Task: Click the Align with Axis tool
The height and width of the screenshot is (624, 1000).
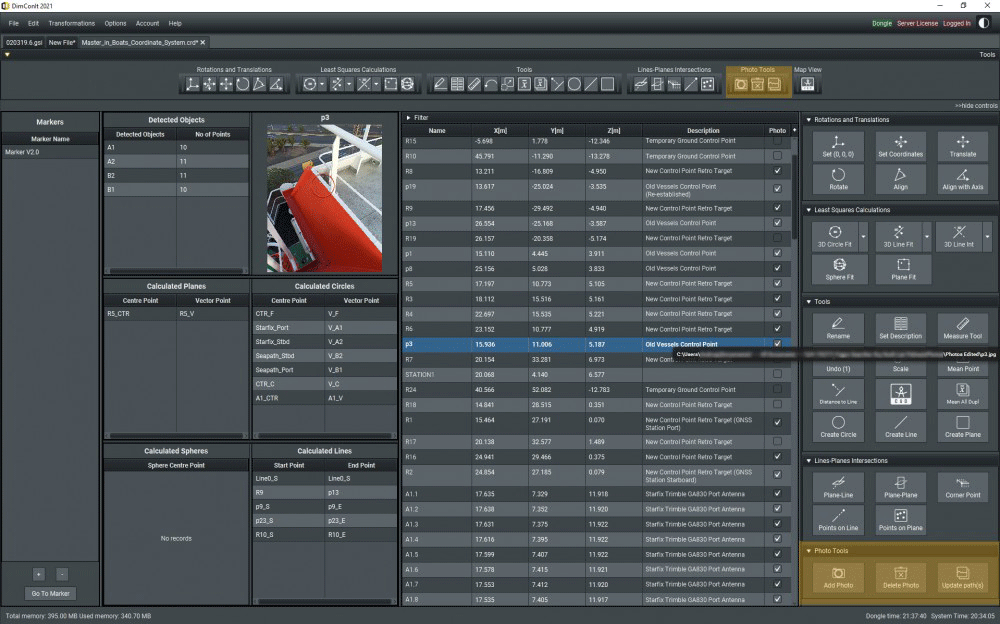Action: coord(962,178)
